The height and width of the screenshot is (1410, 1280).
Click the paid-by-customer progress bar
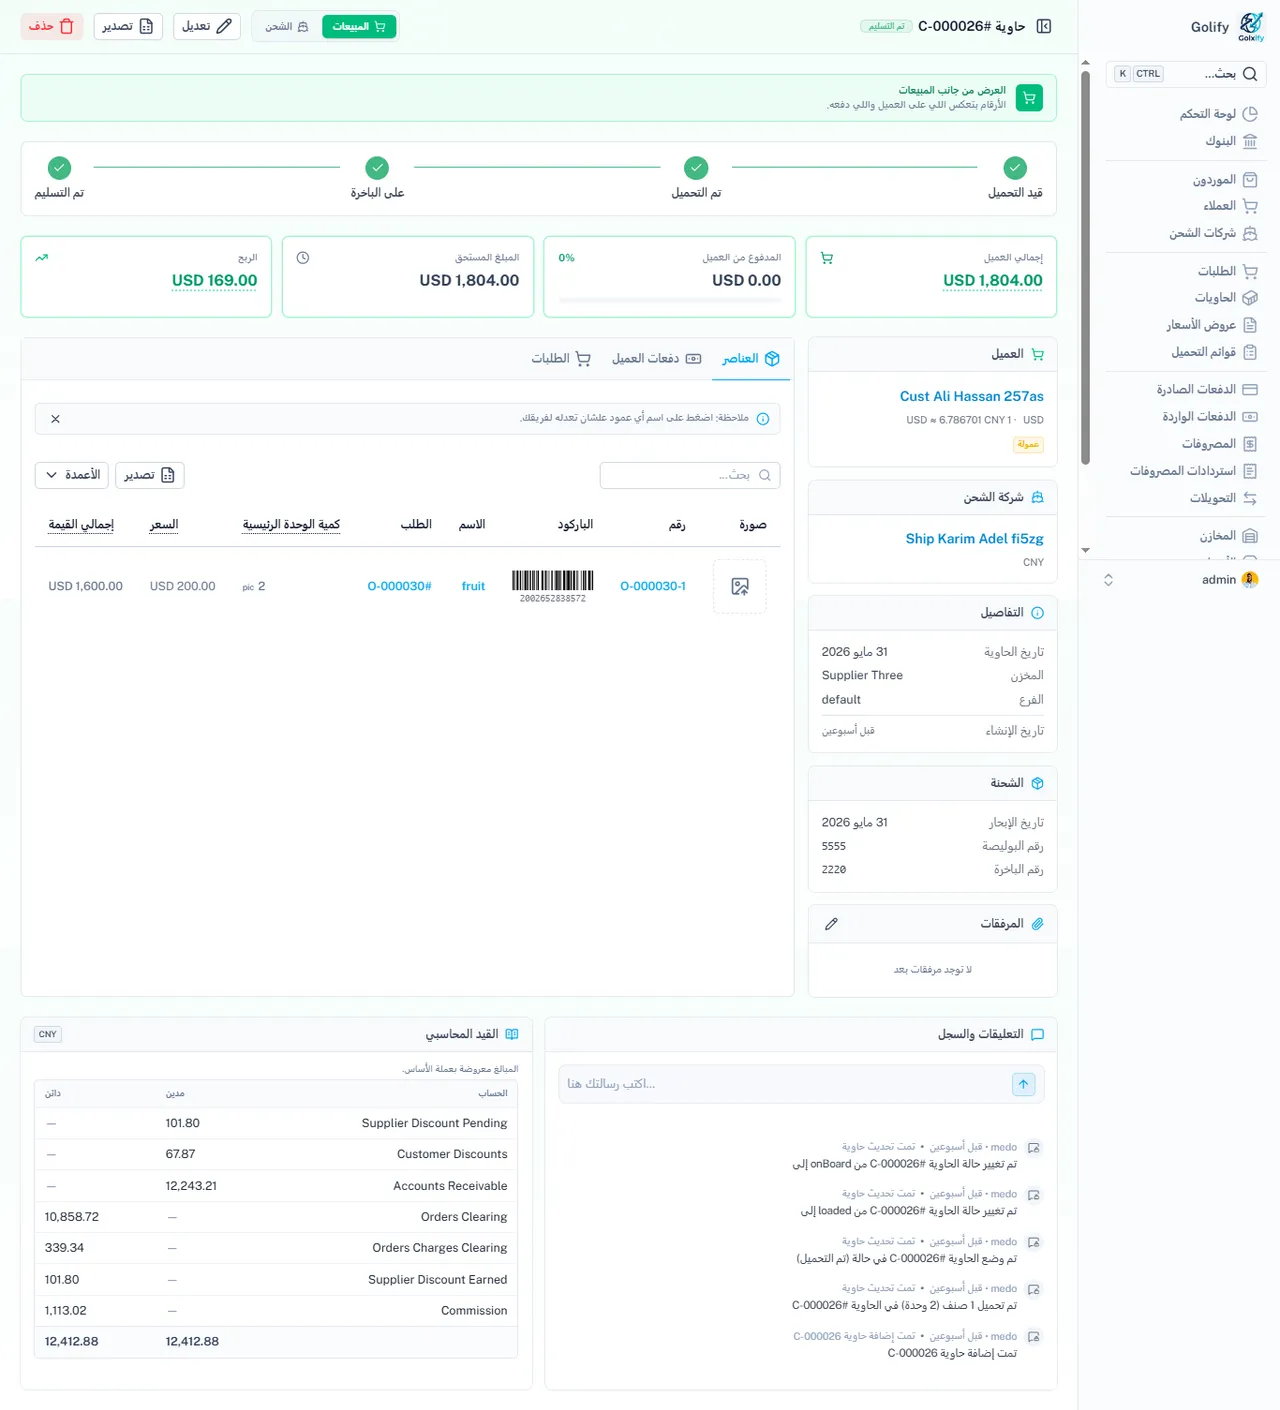point(670,299)
